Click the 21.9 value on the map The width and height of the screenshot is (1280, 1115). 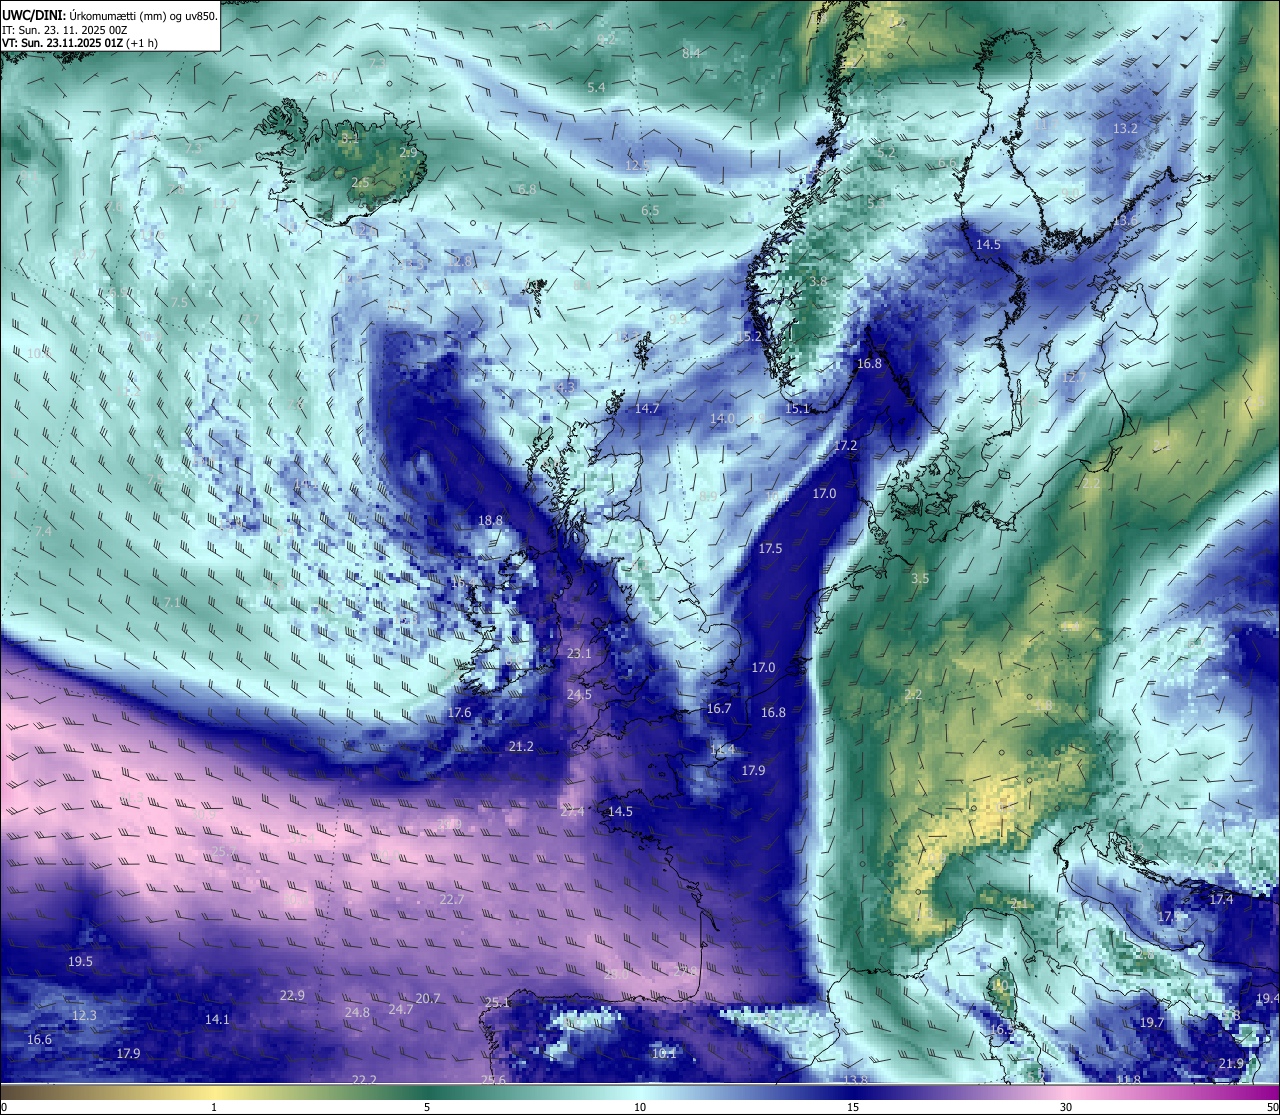pos(1232,1063)
